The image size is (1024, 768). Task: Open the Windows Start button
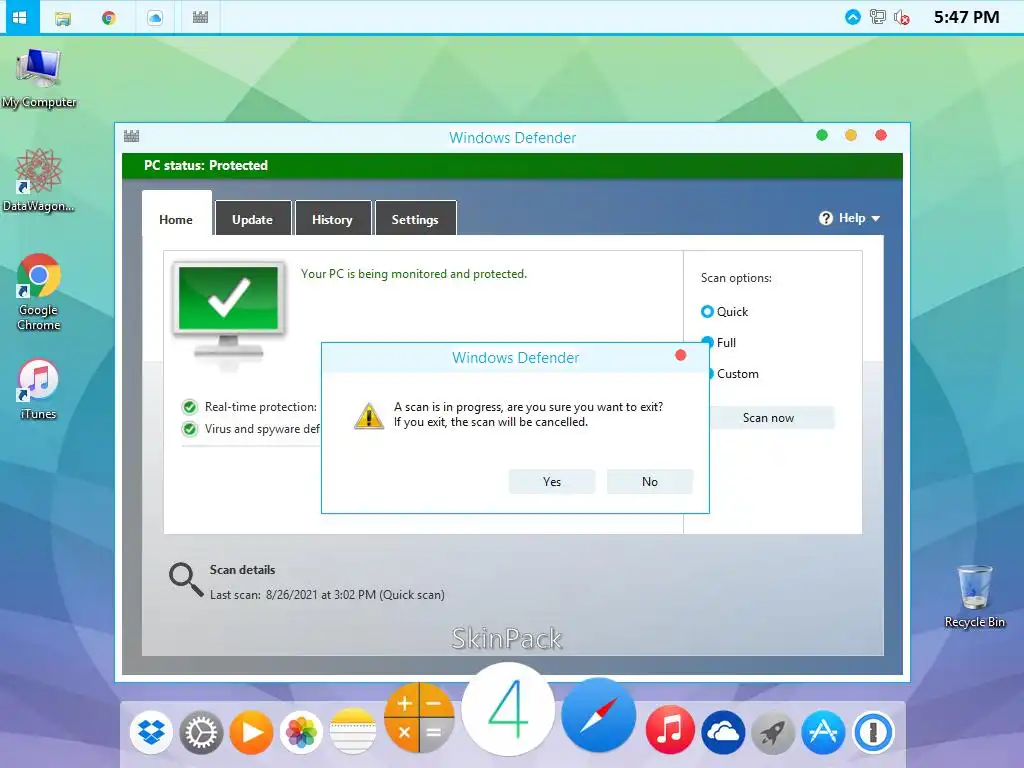[x=20, y=17]
